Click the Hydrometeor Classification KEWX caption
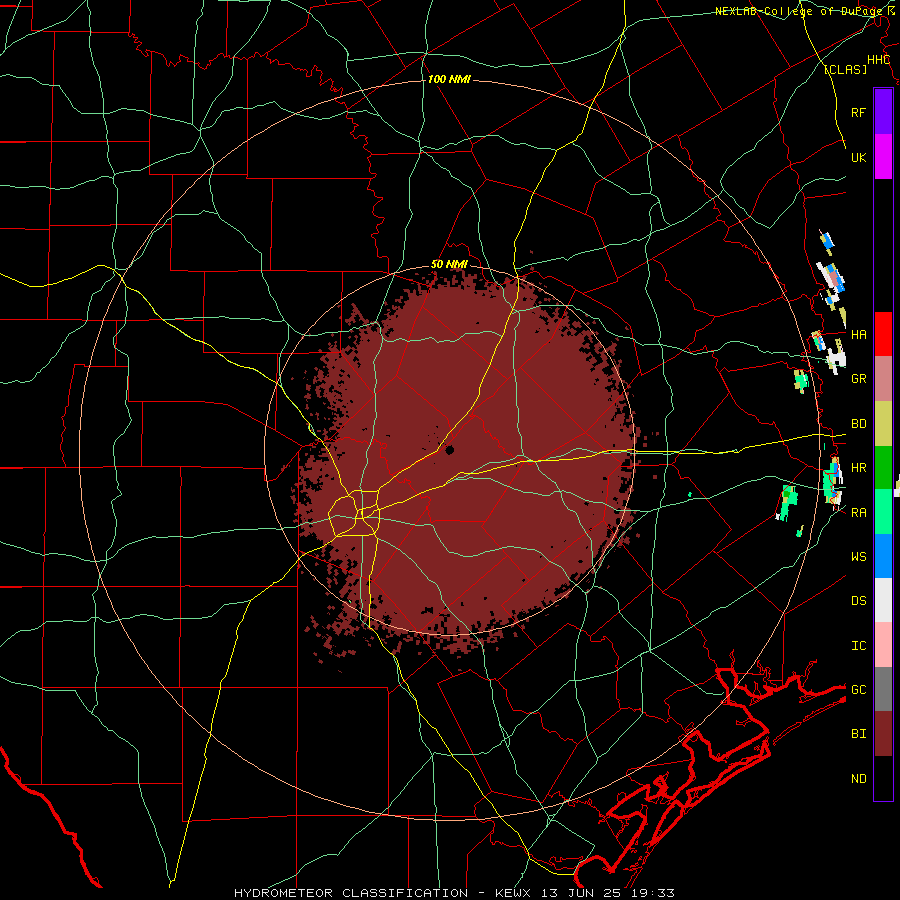 pyautogui.click(x=454, y=893)
